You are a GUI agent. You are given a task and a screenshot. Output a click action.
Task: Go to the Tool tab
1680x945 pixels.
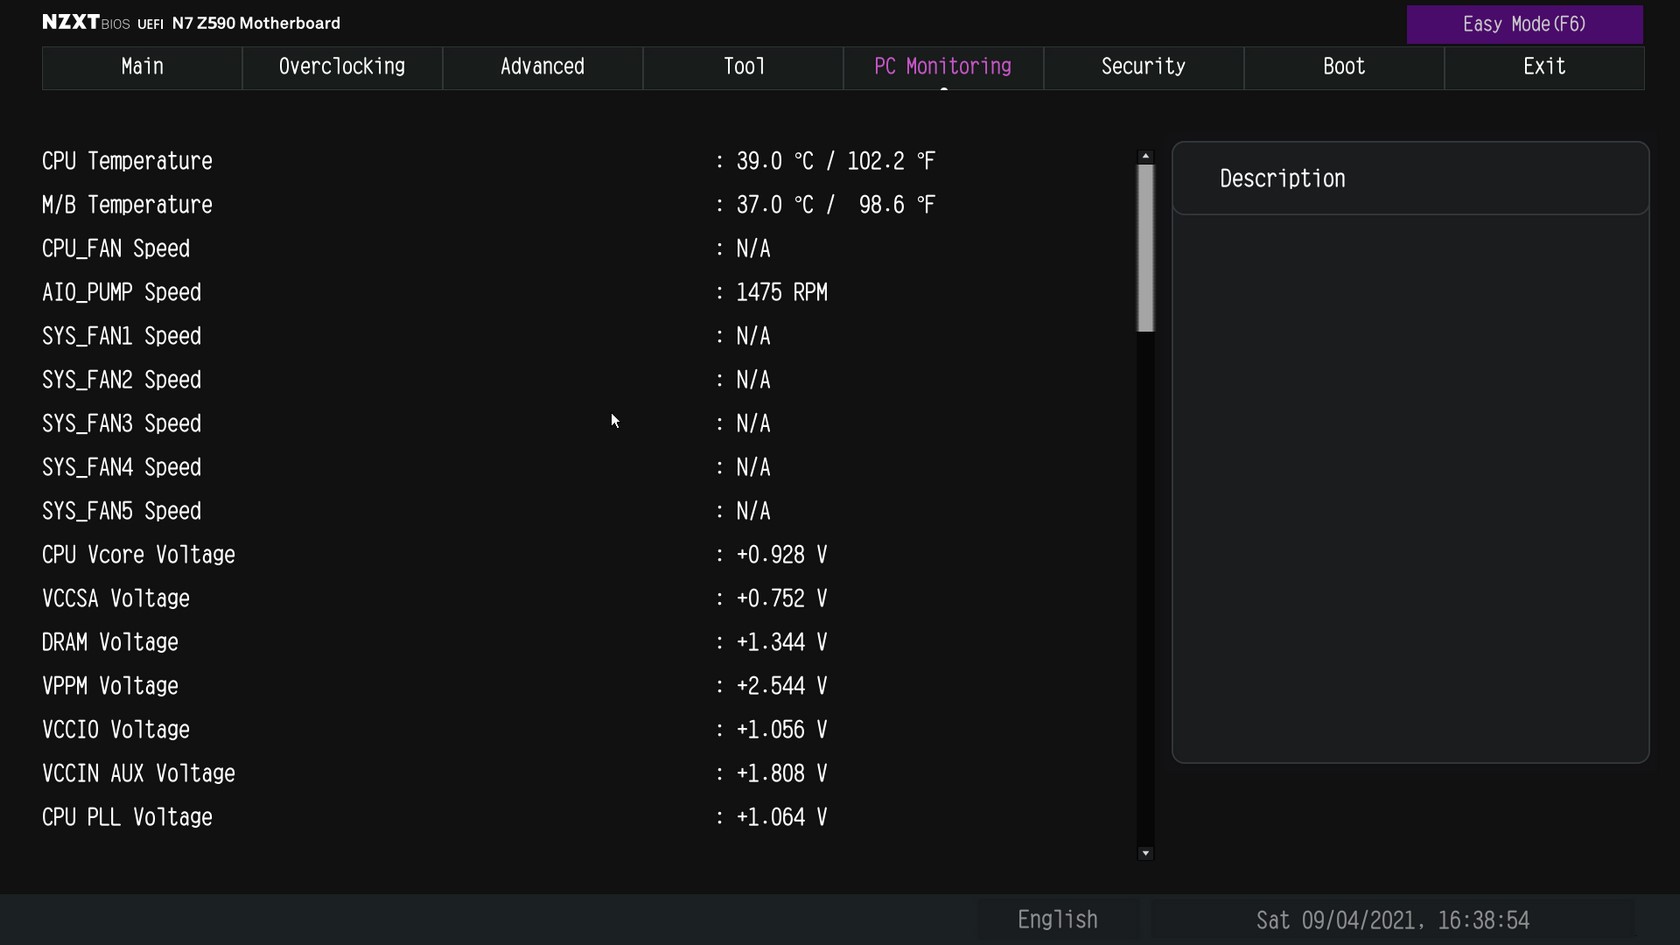click(x=743, y=67)
